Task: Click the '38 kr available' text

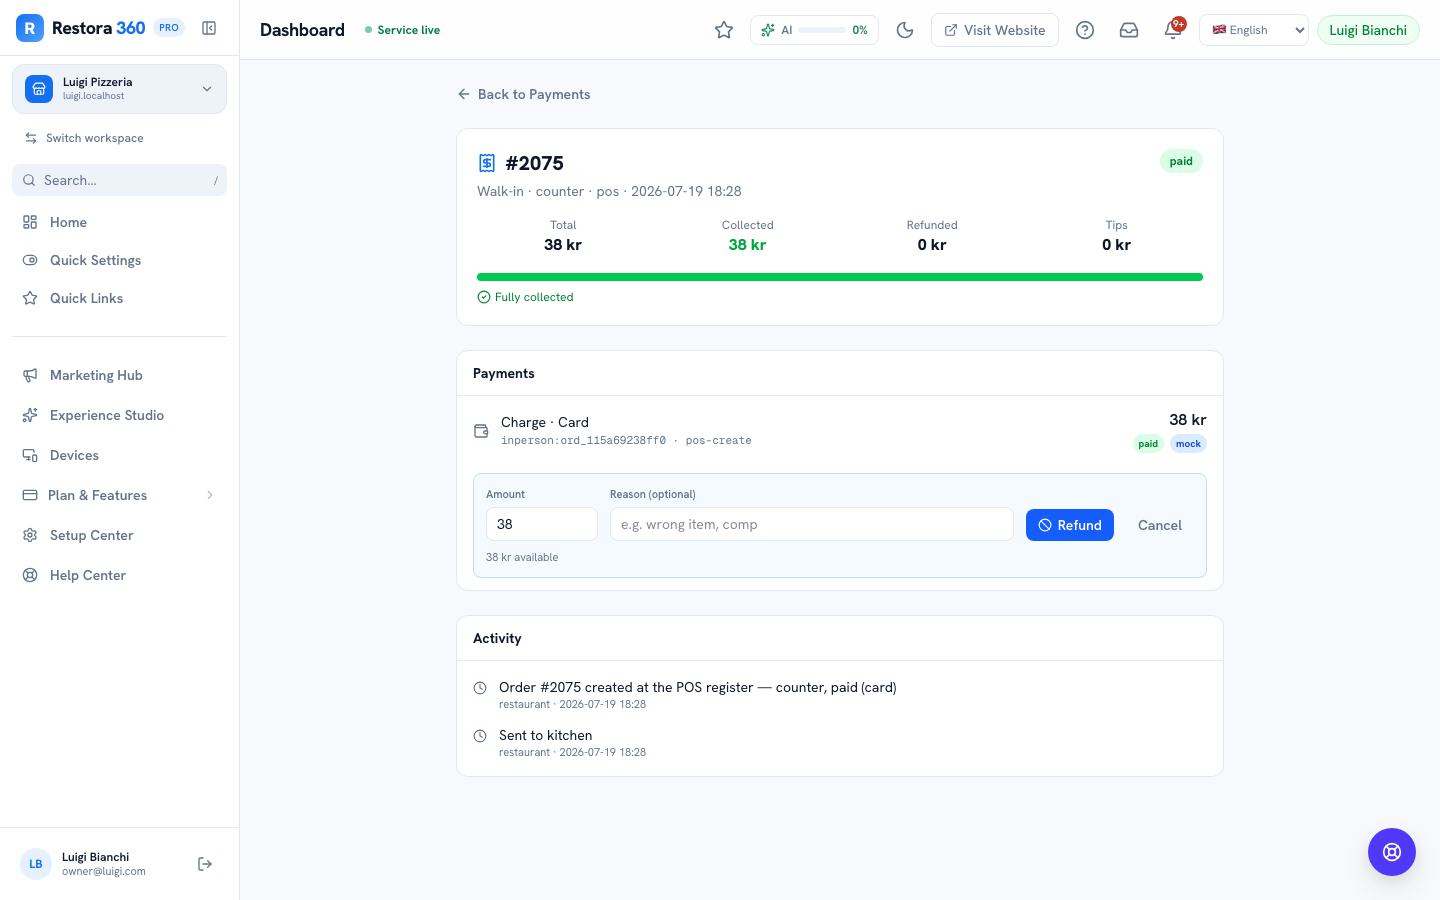Action: click(x=522, y=557)
